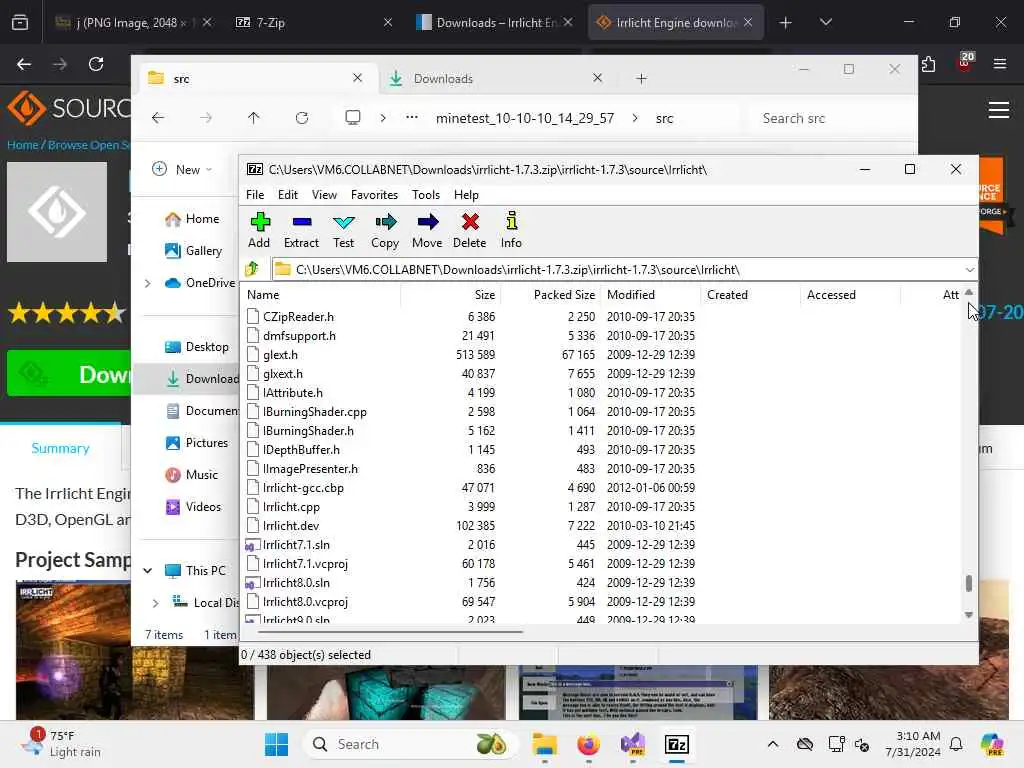Expand the 7-Zip address bar path dropdown
1024x768 pixels.
coord(969,270)
